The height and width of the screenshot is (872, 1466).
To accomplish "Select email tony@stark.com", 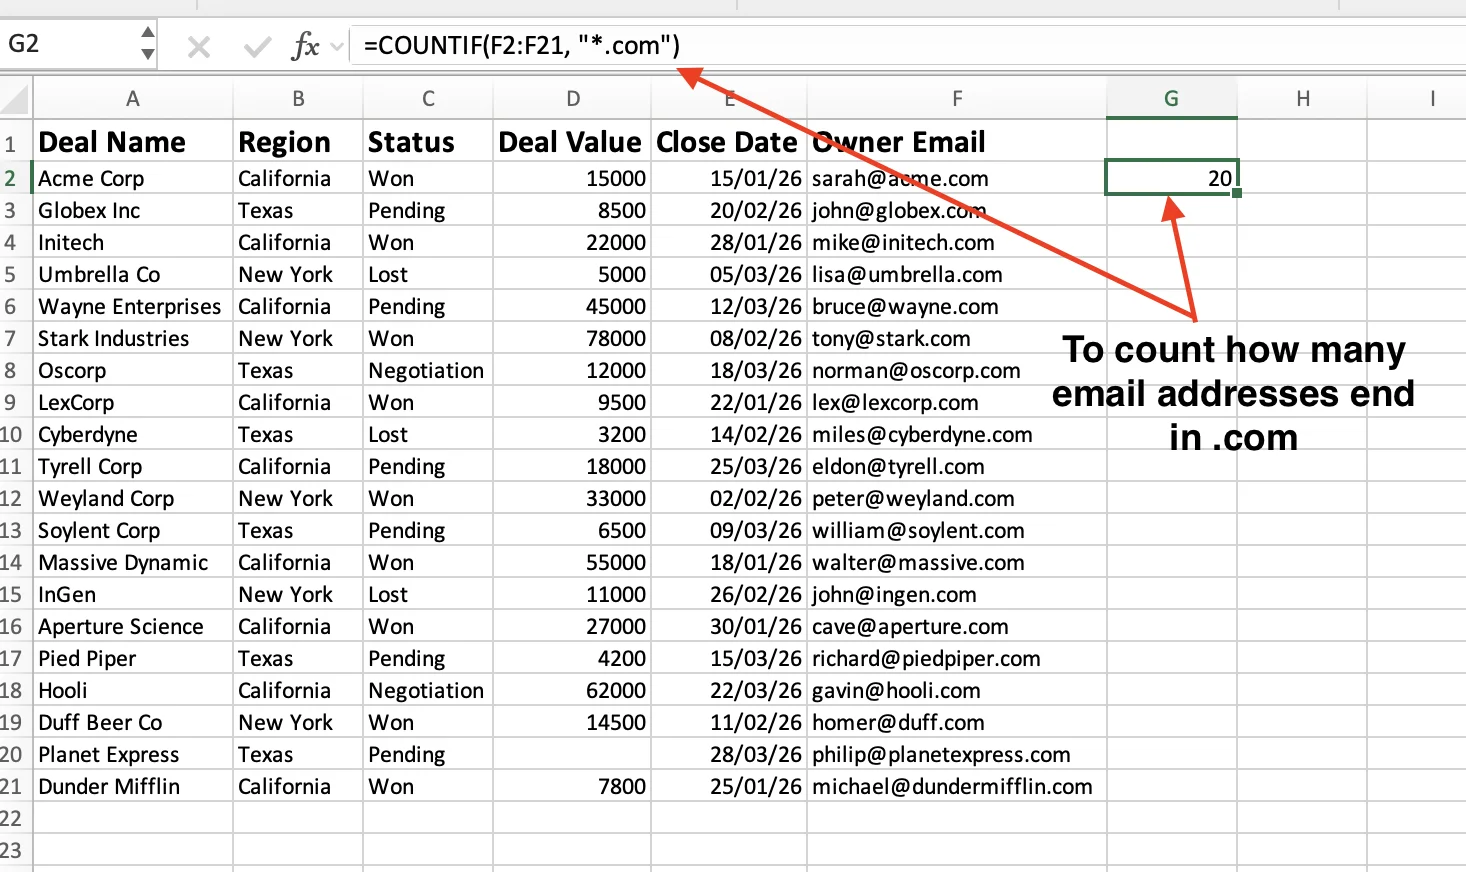I will tap(957, 338).
